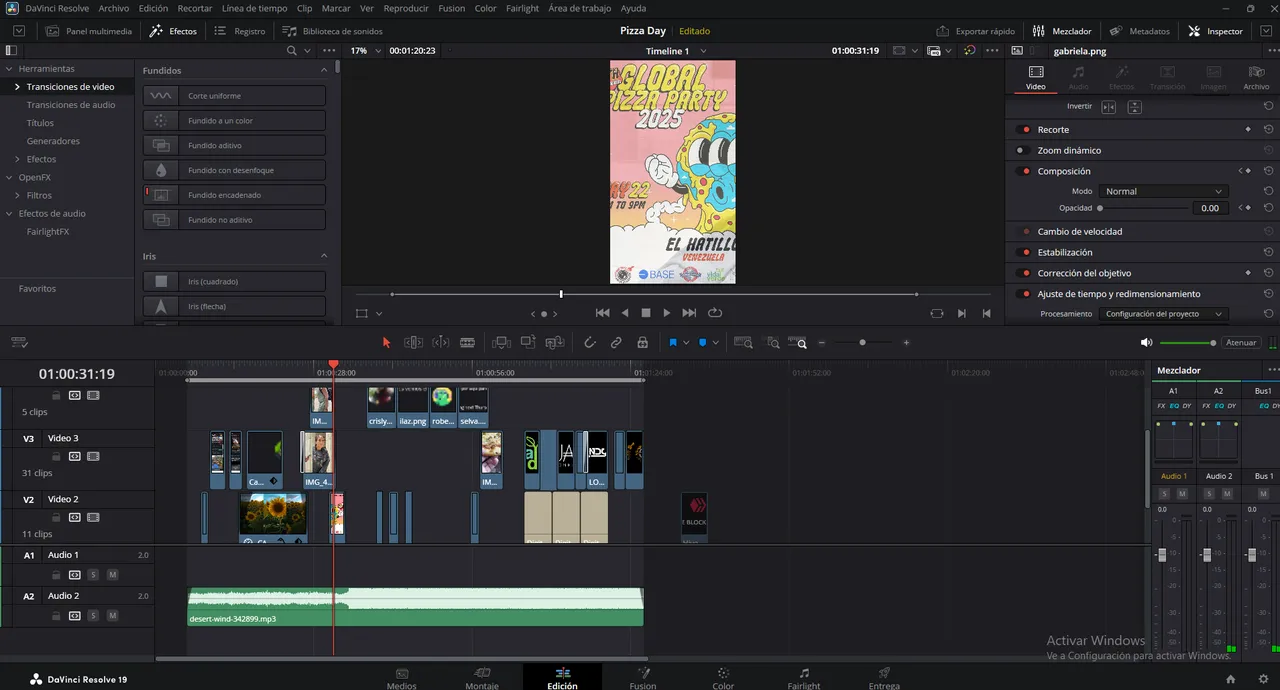Mute Audio 1 track with M button
The image size is (1280, 690).
112,575
